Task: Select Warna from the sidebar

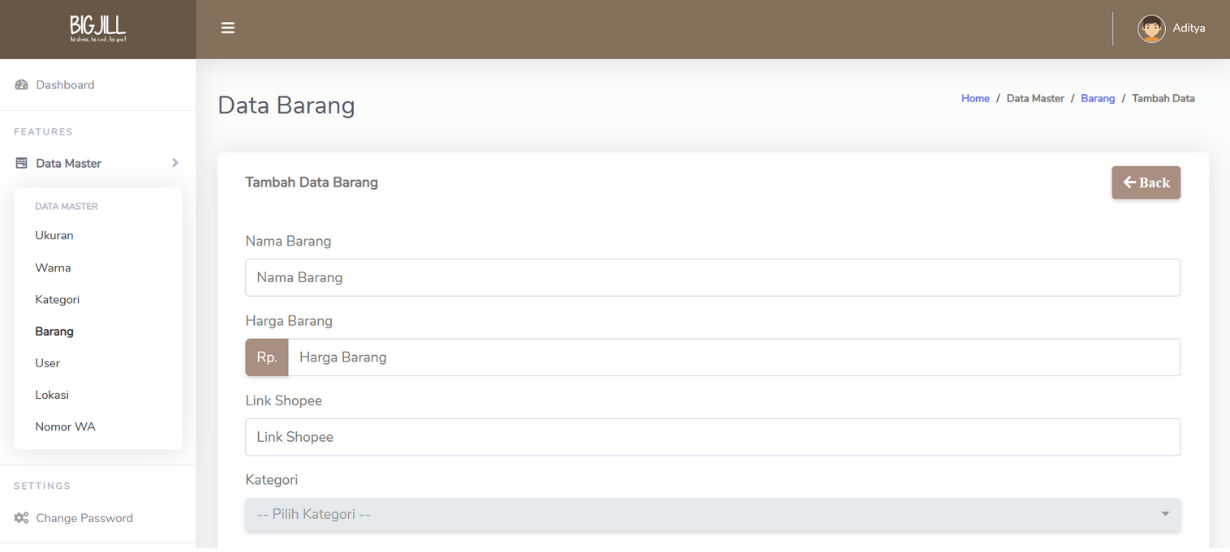Action: (x=53, y=268)
